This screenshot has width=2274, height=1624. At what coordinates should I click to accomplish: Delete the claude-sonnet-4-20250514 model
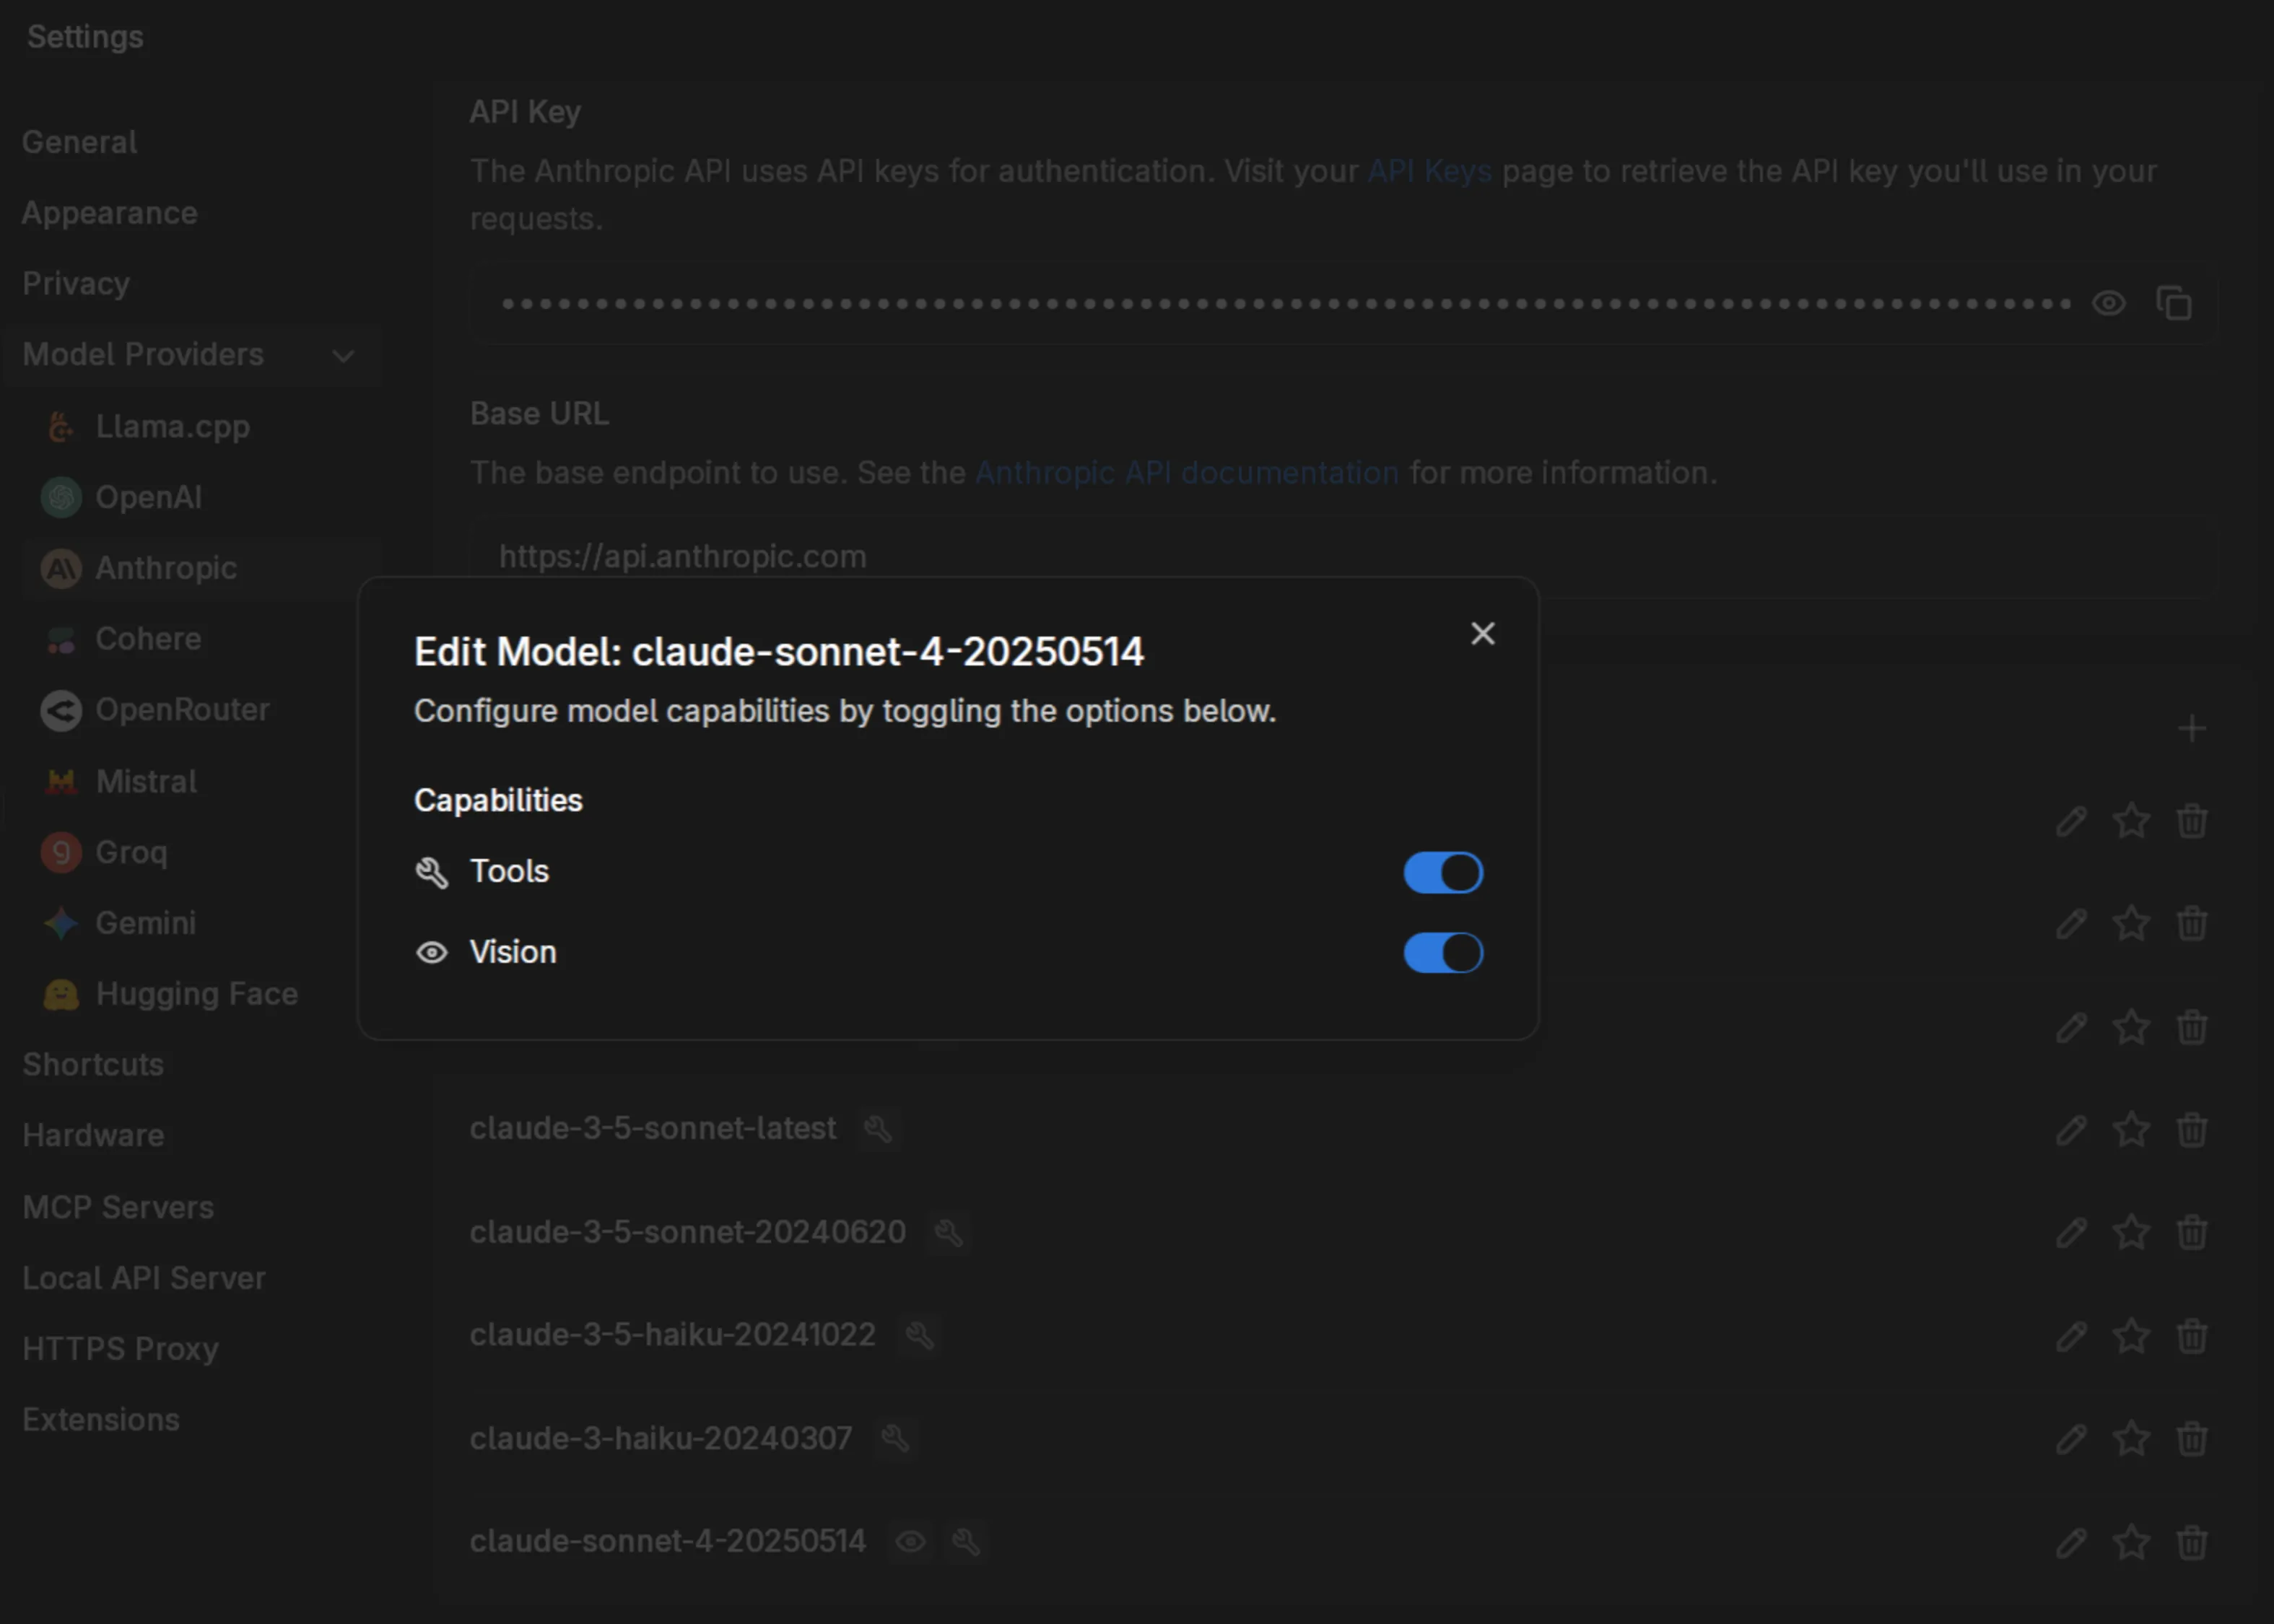click(2191, 1542)
